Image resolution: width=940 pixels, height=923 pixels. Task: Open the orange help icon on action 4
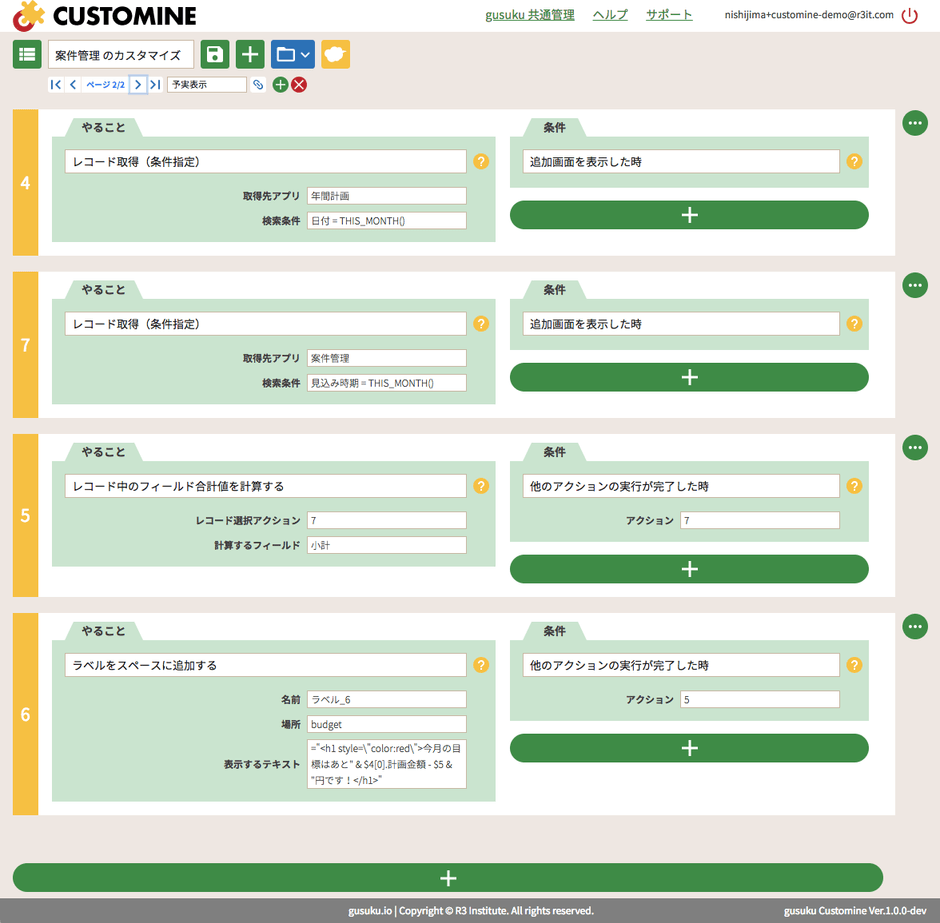click(481, 161)
